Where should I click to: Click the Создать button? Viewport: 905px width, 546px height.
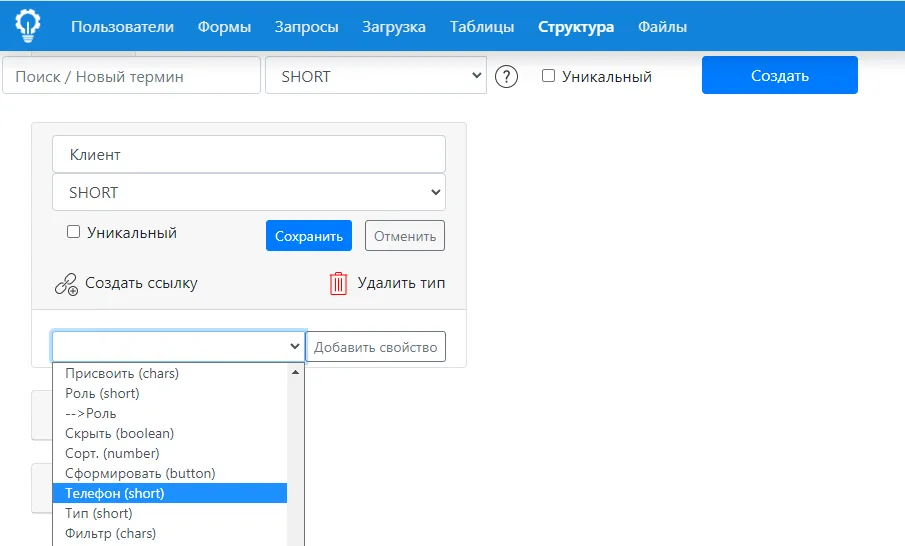(779, 75)
